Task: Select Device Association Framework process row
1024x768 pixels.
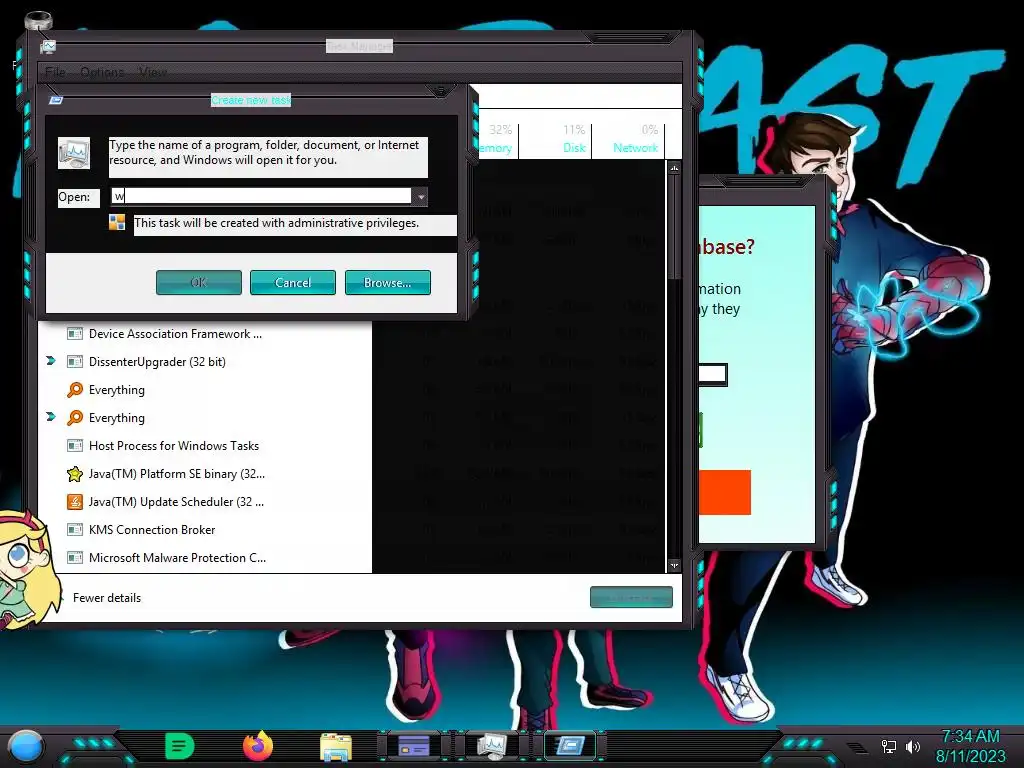Action: click(x=206, y=334)
